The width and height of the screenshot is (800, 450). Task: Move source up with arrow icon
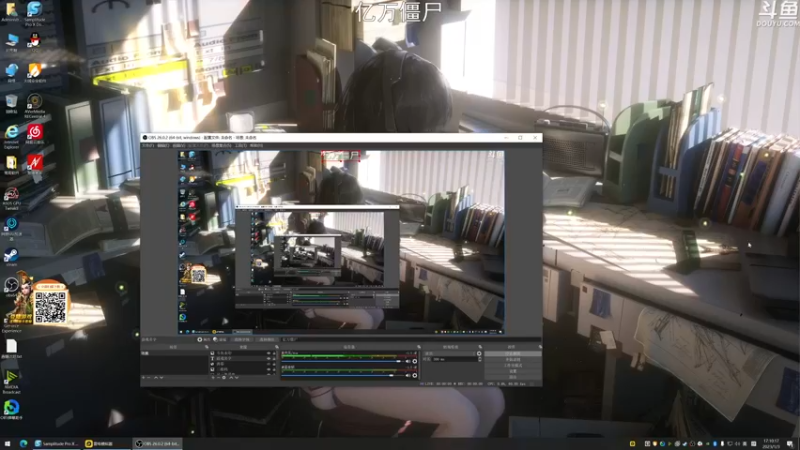coord(231,378)
